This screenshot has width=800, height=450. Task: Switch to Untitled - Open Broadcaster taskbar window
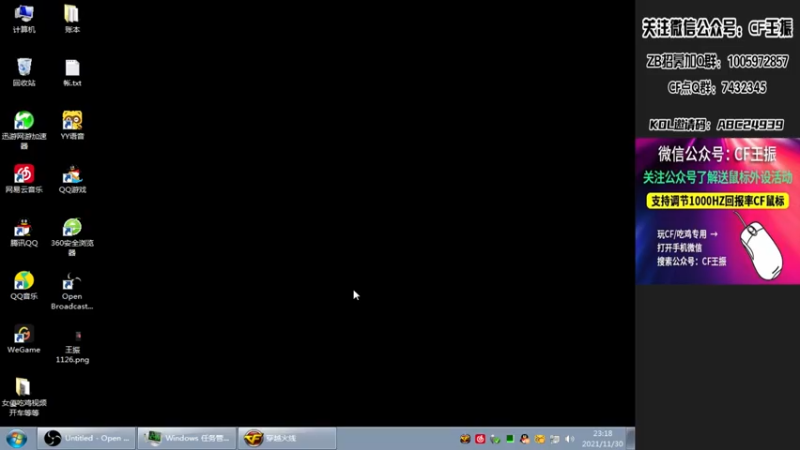coord(86,438)
